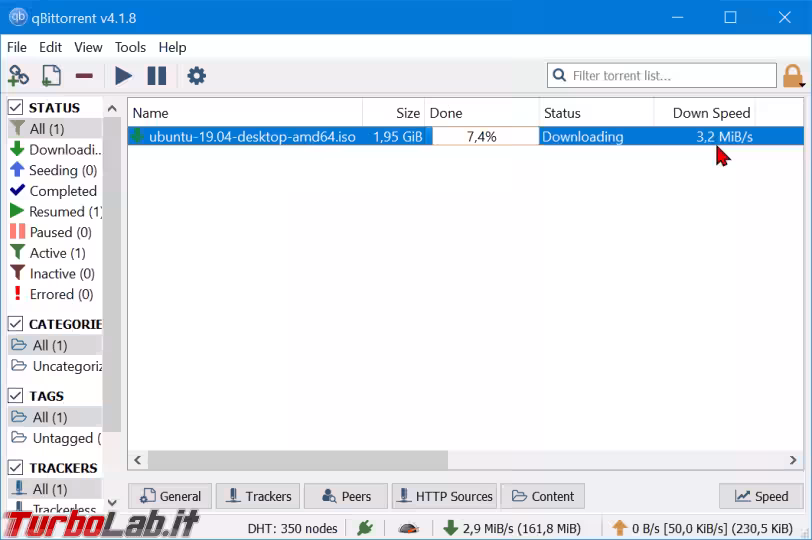Image resolution: width=812 pixels, height=540 pixels.
Task: Click the Add torrent link icon
Action: pos(19,76)
